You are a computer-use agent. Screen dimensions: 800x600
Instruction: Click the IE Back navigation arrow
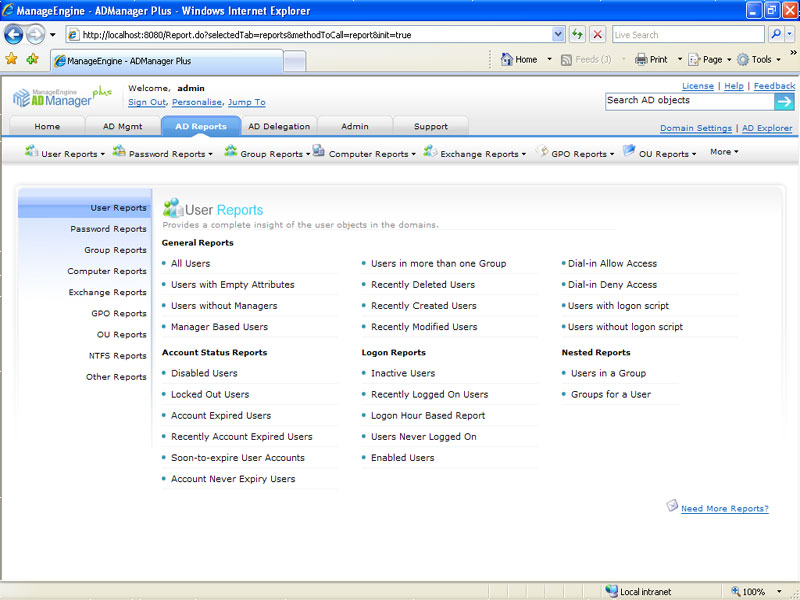click(x=14, y=35)
